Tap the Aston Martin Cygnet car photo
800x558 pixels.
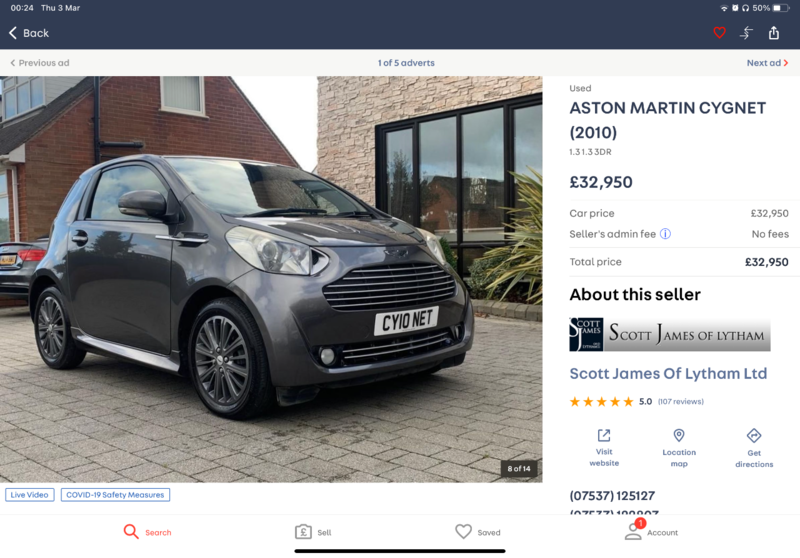coord(271,279)
